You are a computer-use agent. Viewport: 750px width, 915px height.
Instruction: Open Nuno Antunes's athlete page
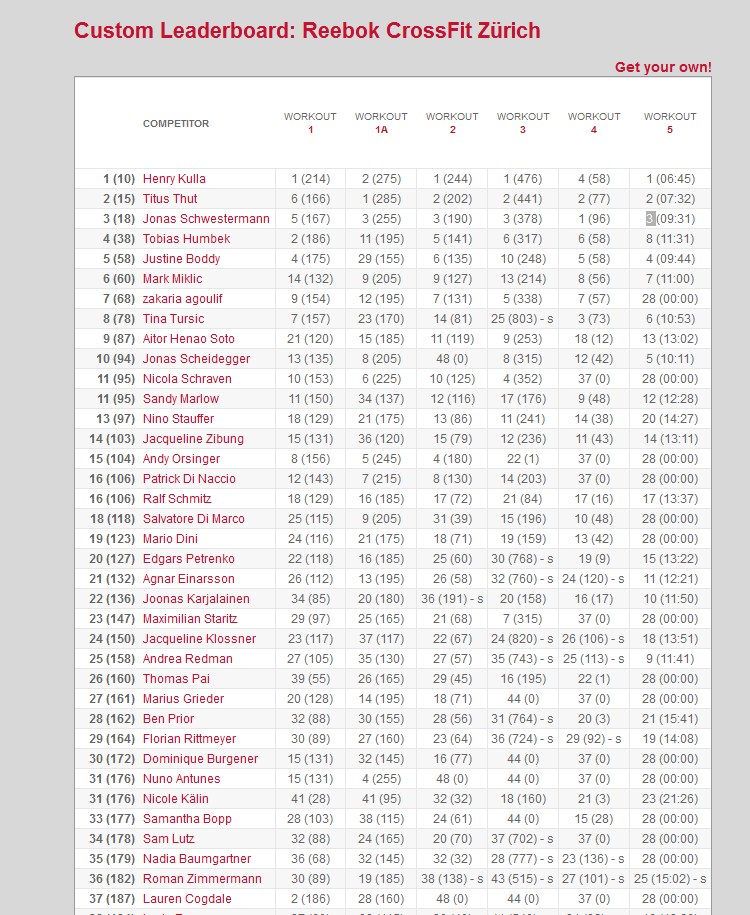point(182,779)
